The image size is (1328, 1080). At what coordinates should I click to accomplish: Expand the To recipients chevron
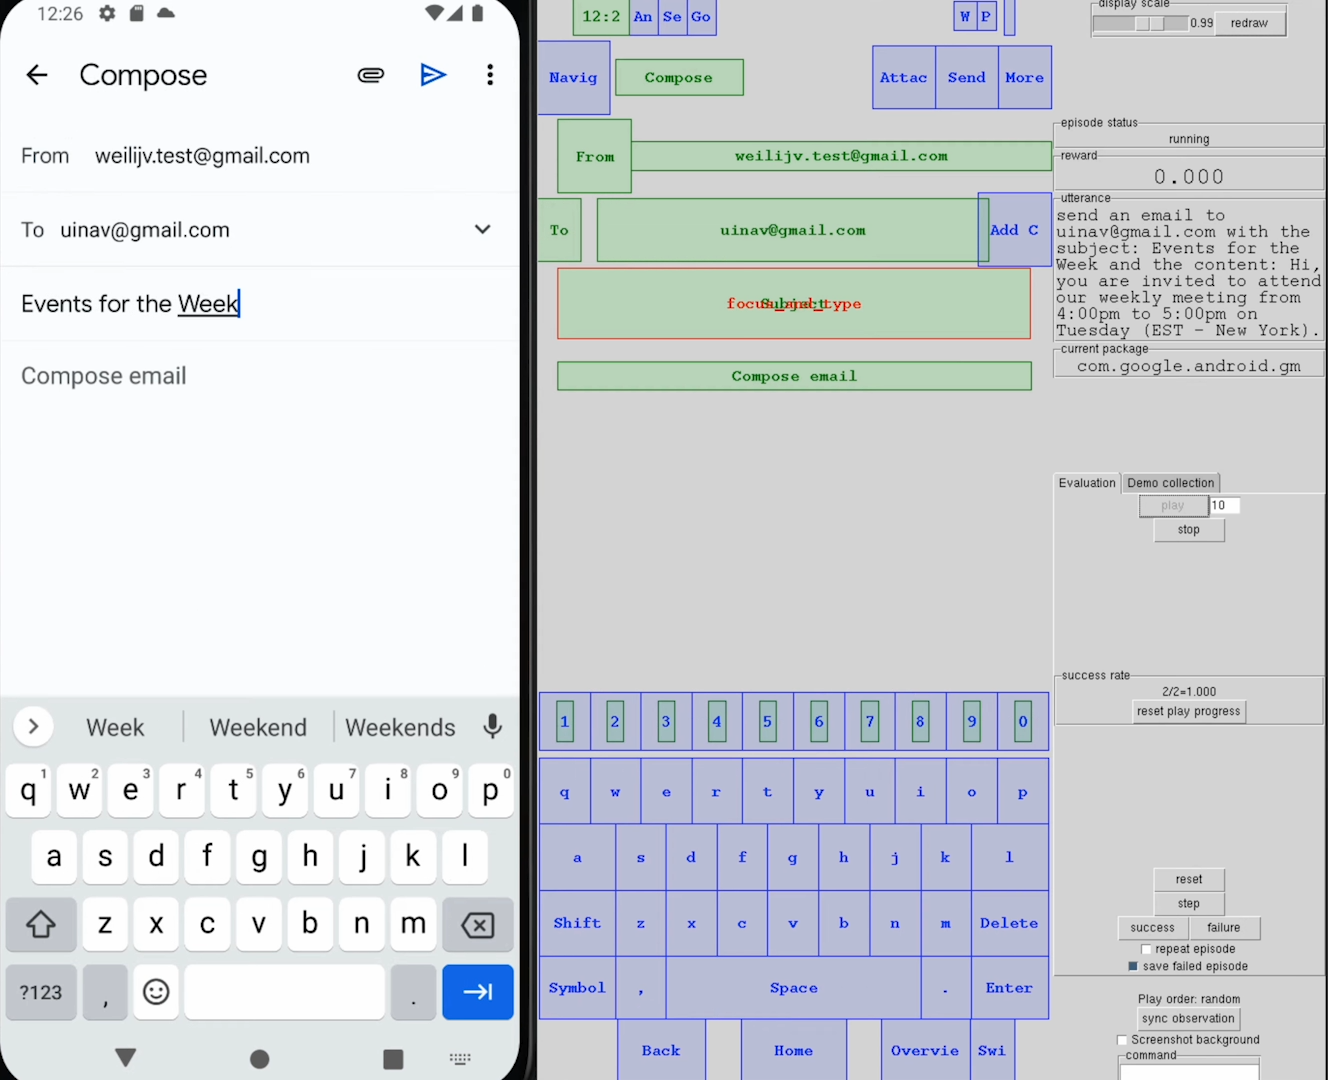pos(483,230)
